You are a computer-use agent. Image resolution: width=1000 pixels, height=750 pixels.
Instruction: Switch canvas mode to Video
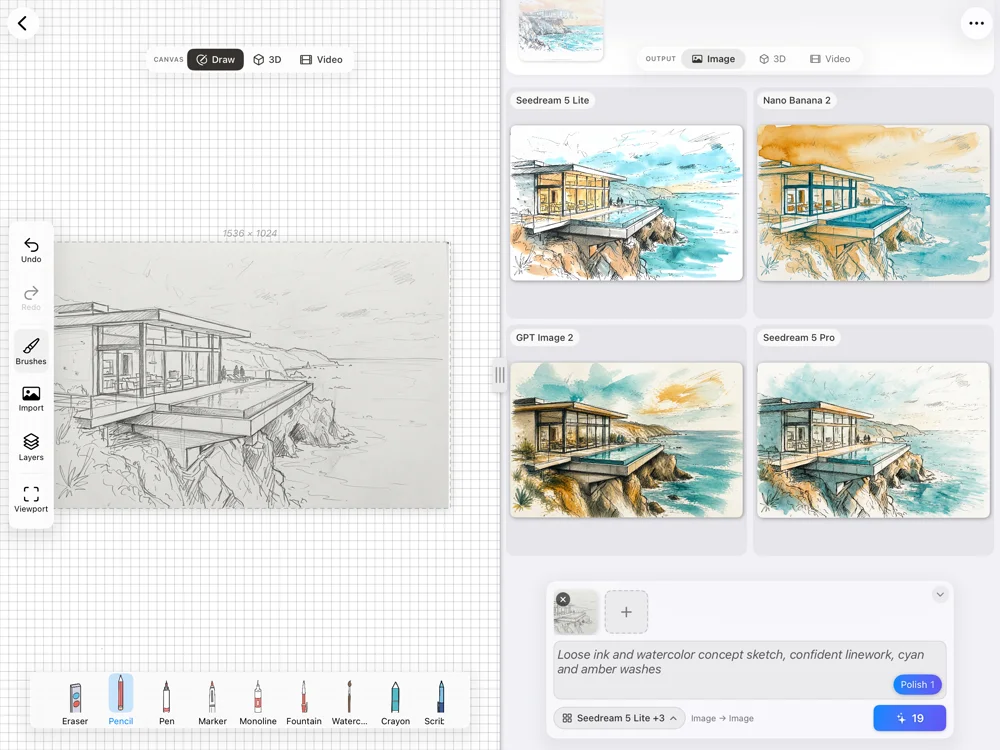(321, 59)
